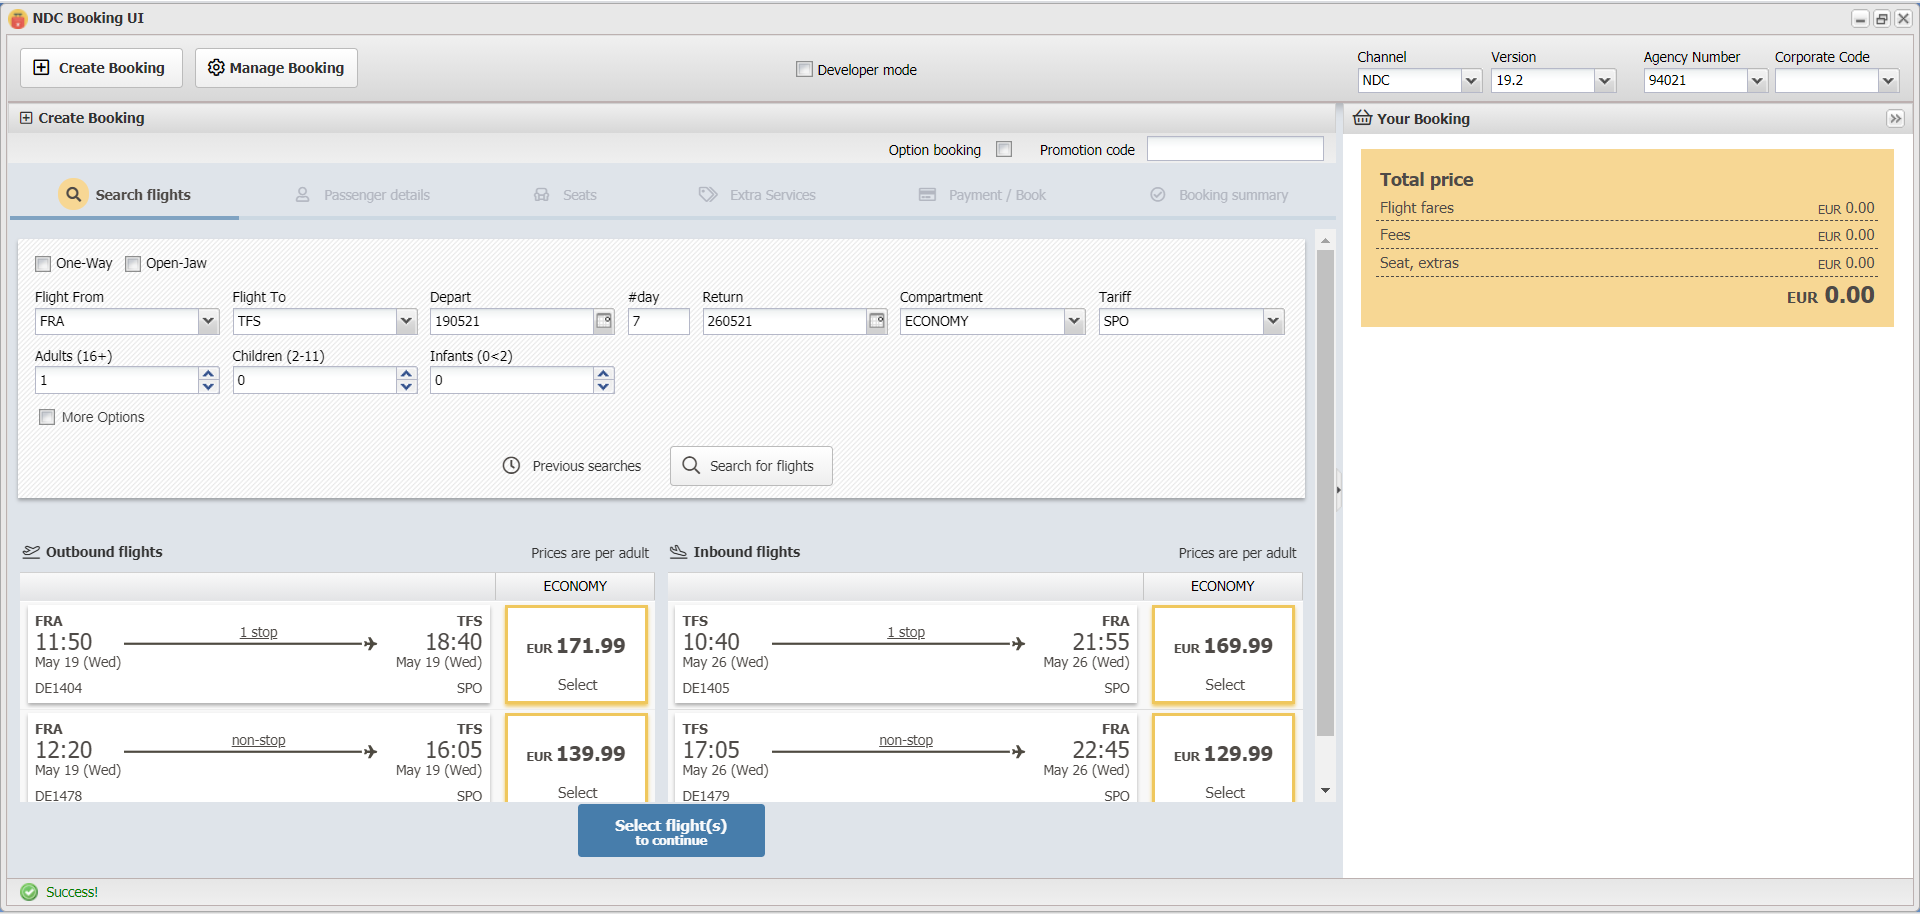Click the magnifier icon on Search flights tab

73,194
